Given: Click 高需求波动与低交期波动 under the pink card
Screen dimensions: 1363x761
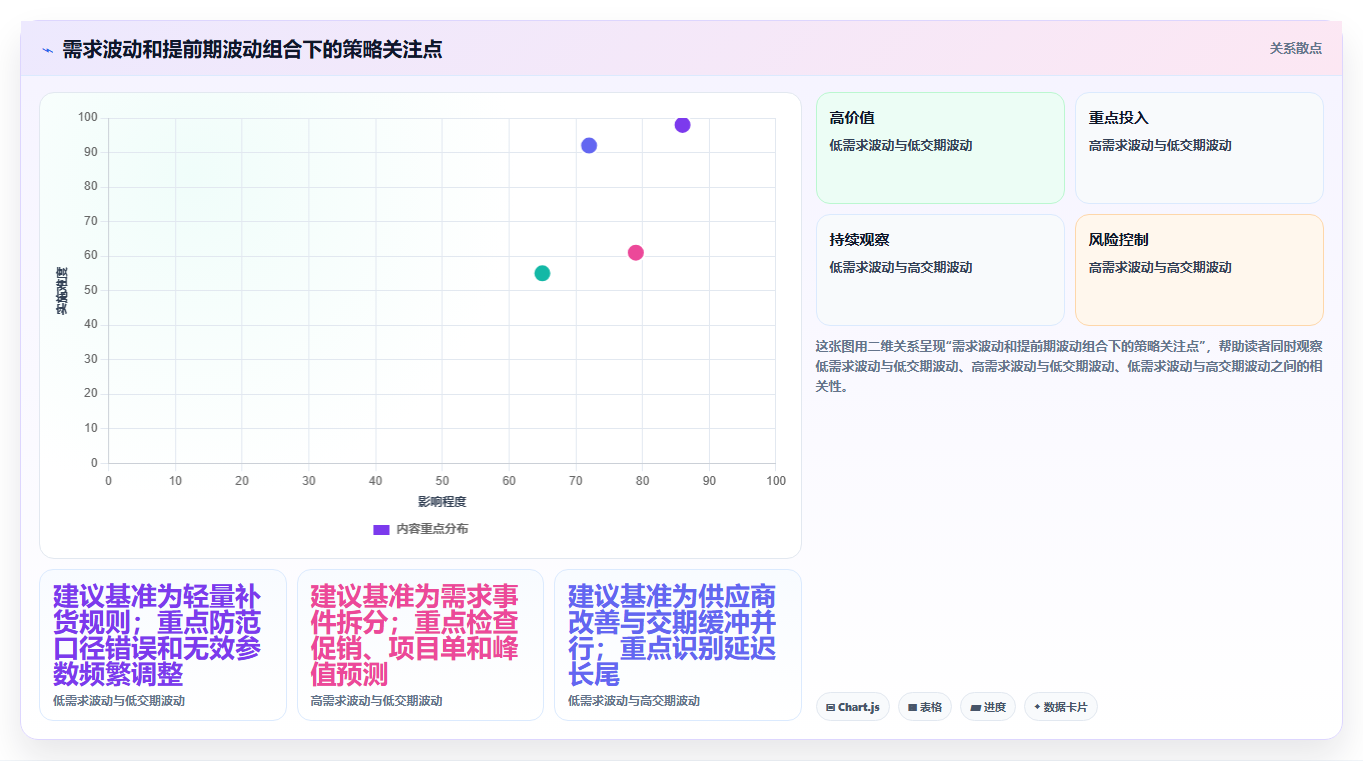Looking at the screenshot, I should click(377, 701).
